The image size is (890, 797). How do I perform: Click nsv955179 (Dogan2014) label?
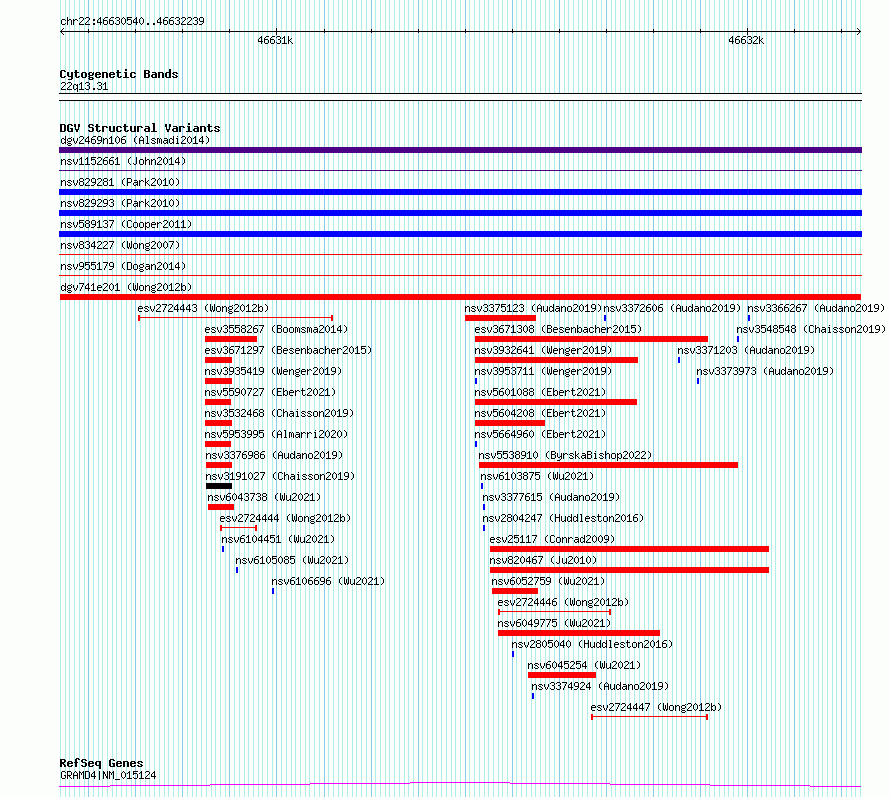coord(123,266)
